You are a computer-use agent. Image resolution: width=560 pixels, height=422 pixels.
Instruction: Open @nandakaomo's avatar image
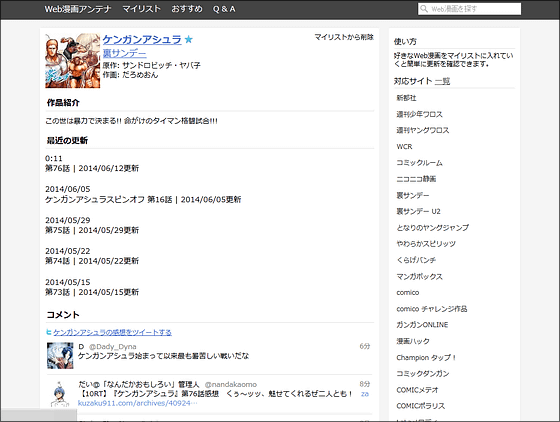pos(60,394)
